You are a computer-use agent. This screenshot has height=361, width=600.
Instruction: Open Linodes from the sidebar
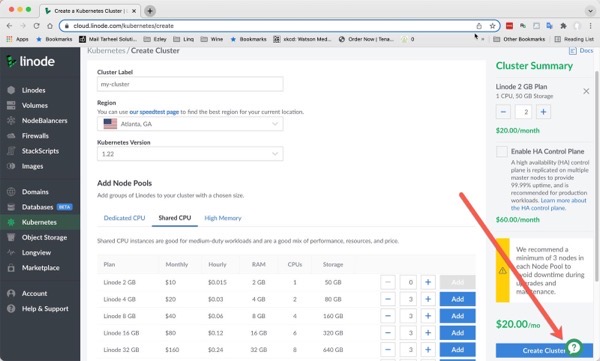[x=33, y=90]
